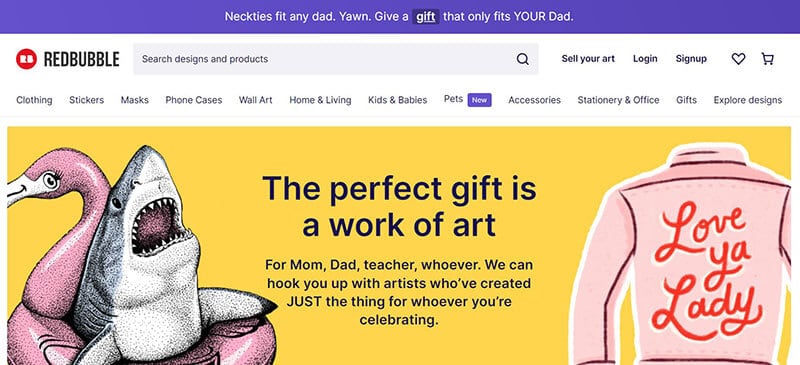Open the Stickers category
This screenshot has width=800, height=365.
pos(87,100)
